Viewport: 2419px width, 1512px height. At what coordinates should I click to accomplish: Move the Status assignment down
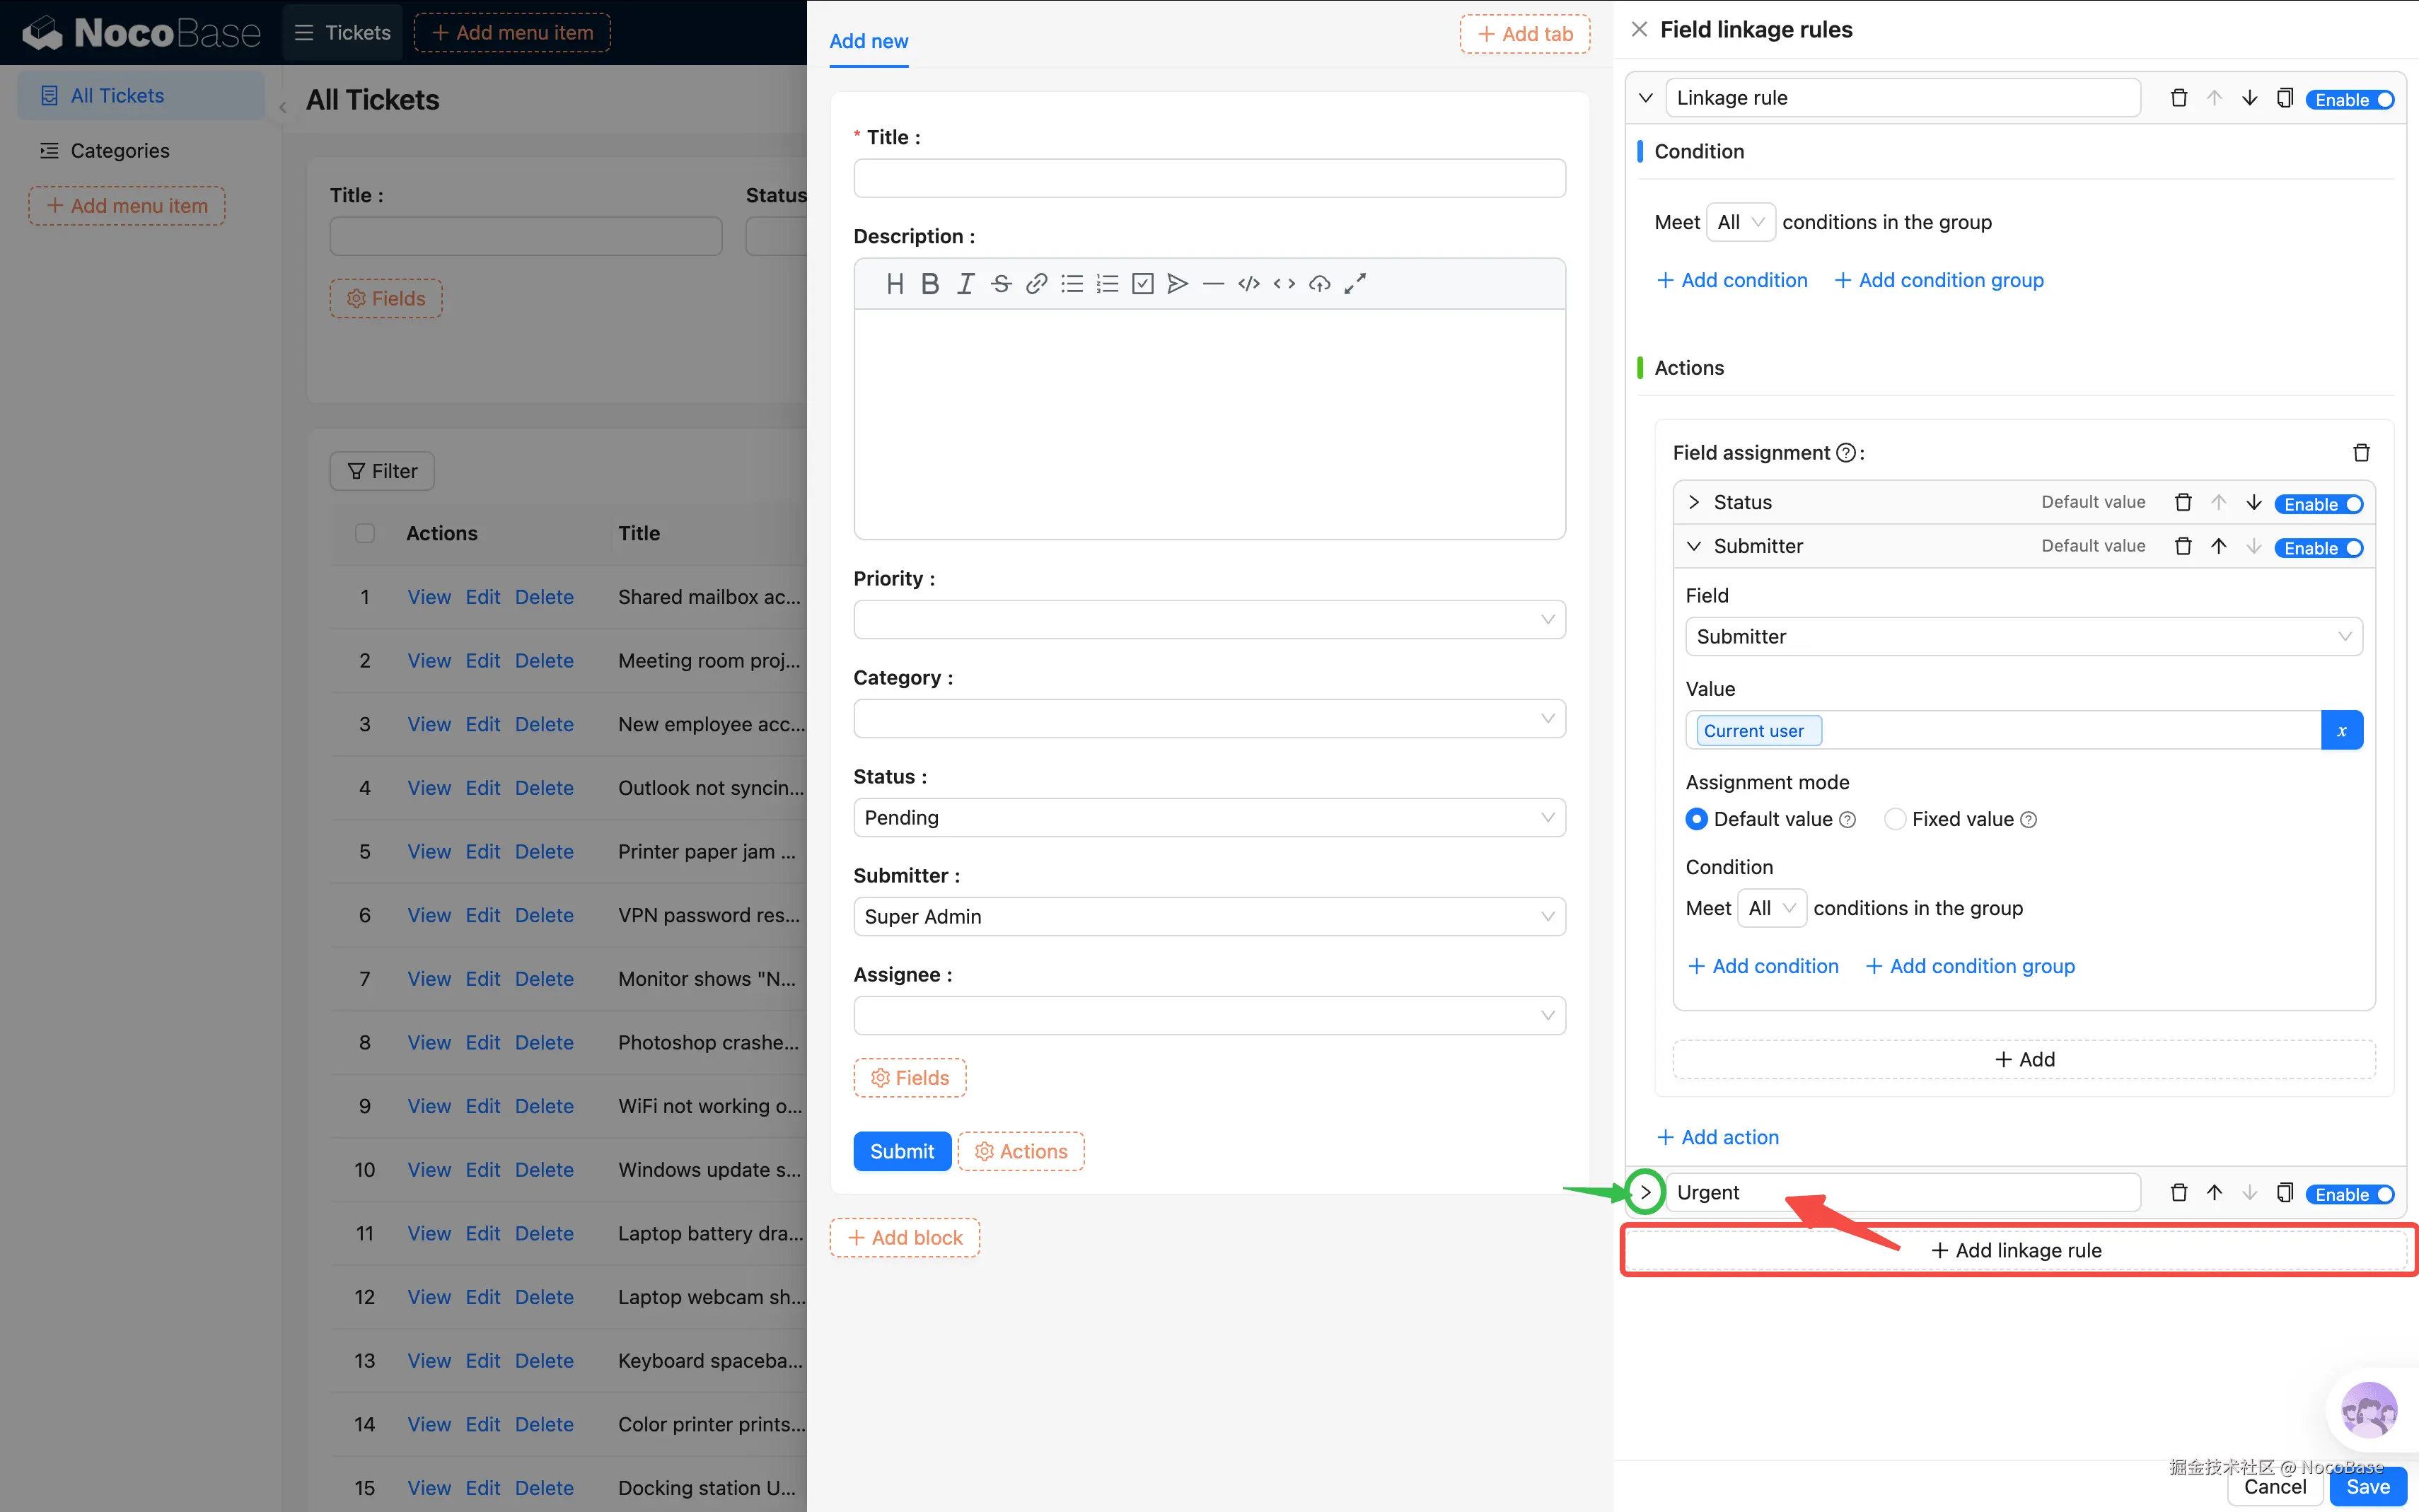(2254, 502)
